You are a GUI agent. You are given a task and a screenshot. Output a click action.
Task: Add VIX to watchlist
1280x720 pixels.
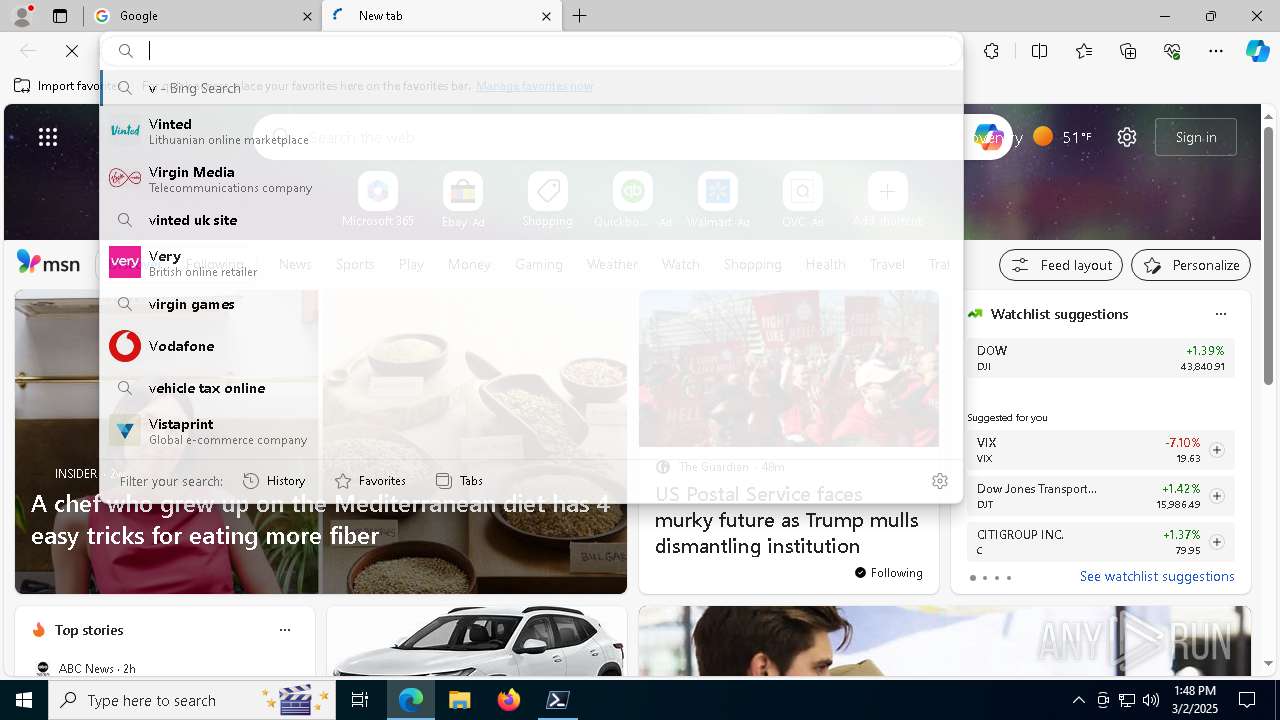[x=1217, y=450]
